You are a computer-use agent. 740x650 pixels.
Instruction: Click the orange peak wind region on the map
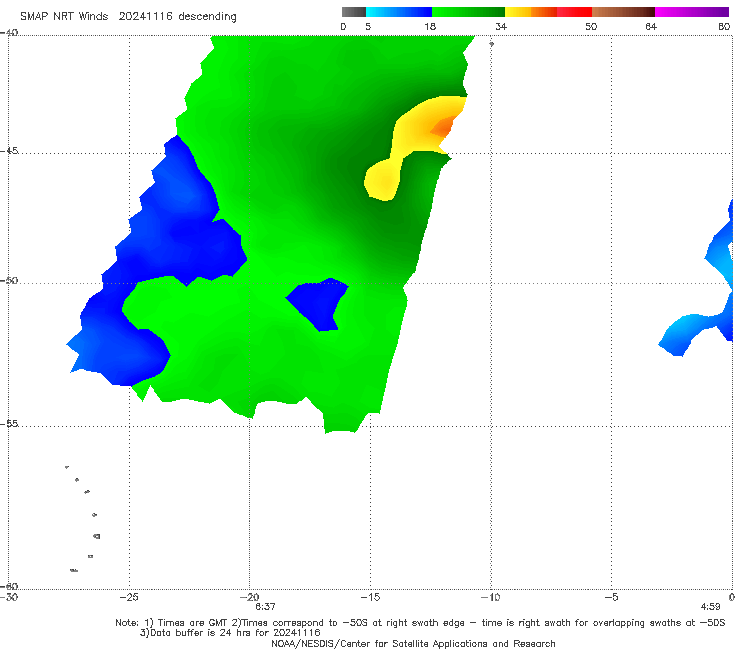443,127
